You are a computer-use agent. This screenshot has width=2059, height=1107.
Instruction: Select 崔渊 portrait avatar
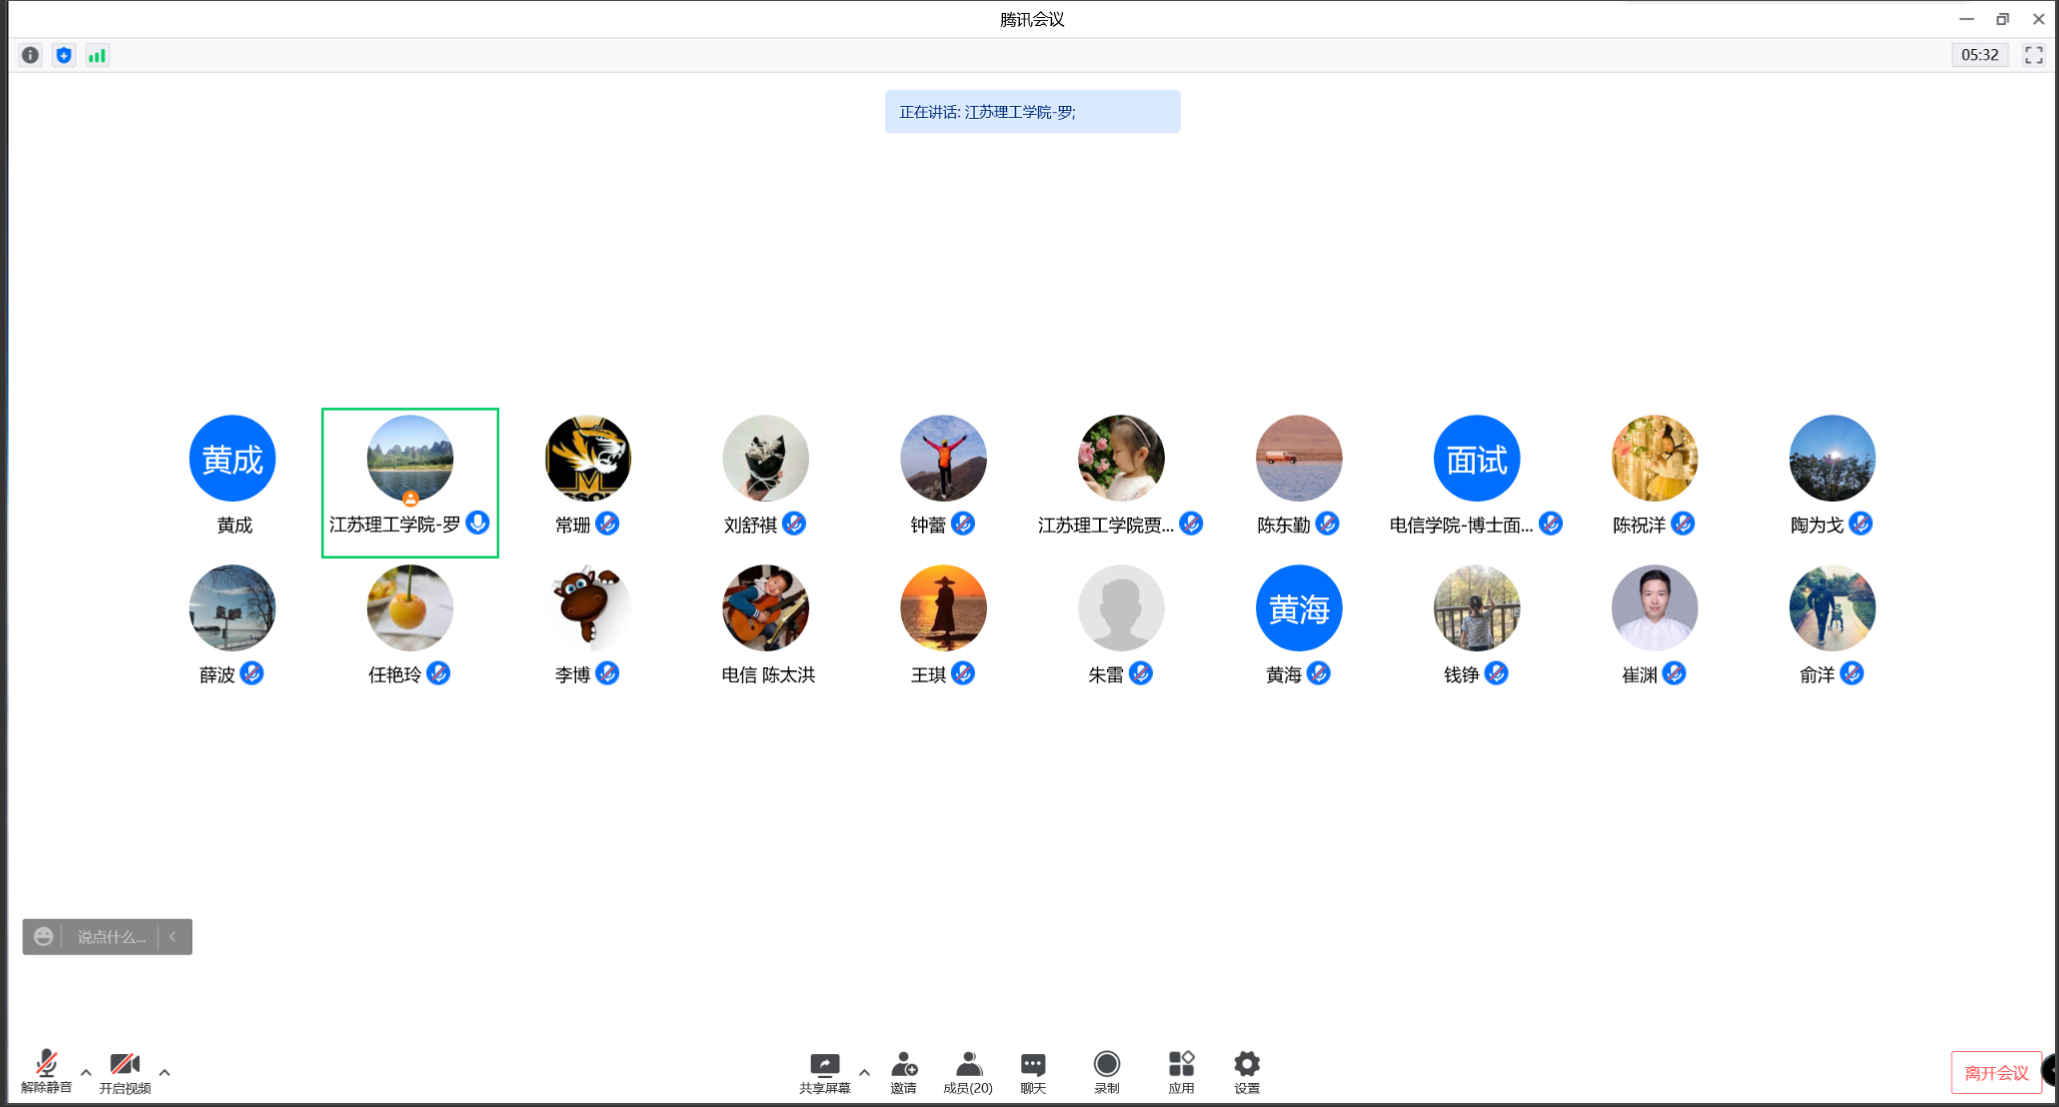1655,608
